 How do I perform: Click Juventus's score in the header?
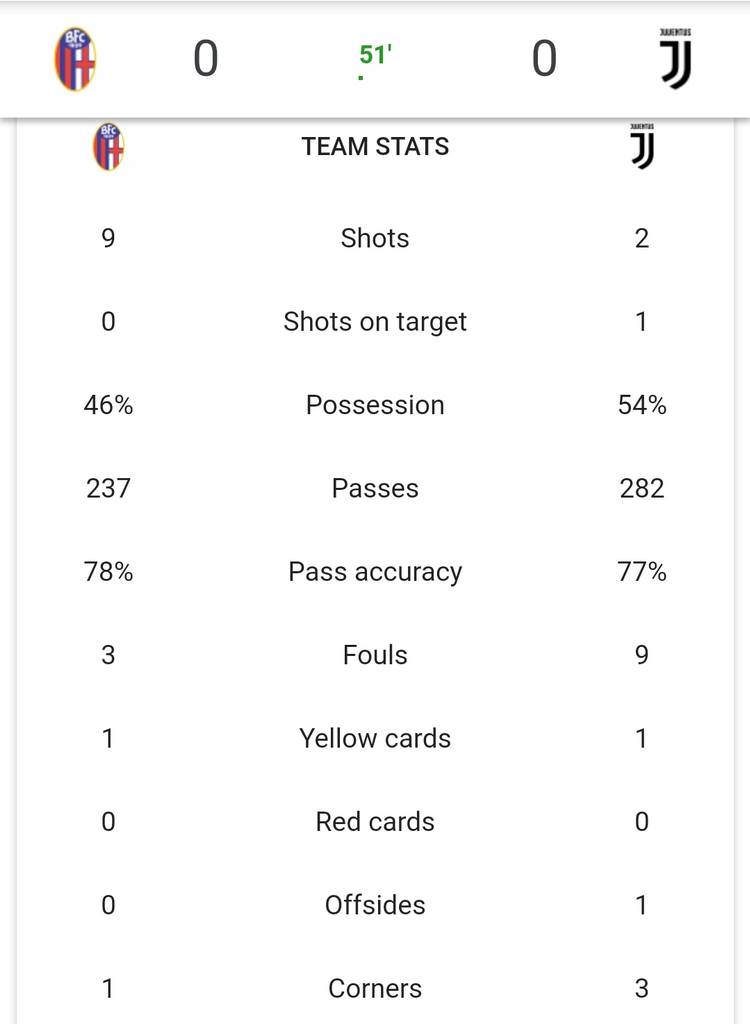point(544,60)
